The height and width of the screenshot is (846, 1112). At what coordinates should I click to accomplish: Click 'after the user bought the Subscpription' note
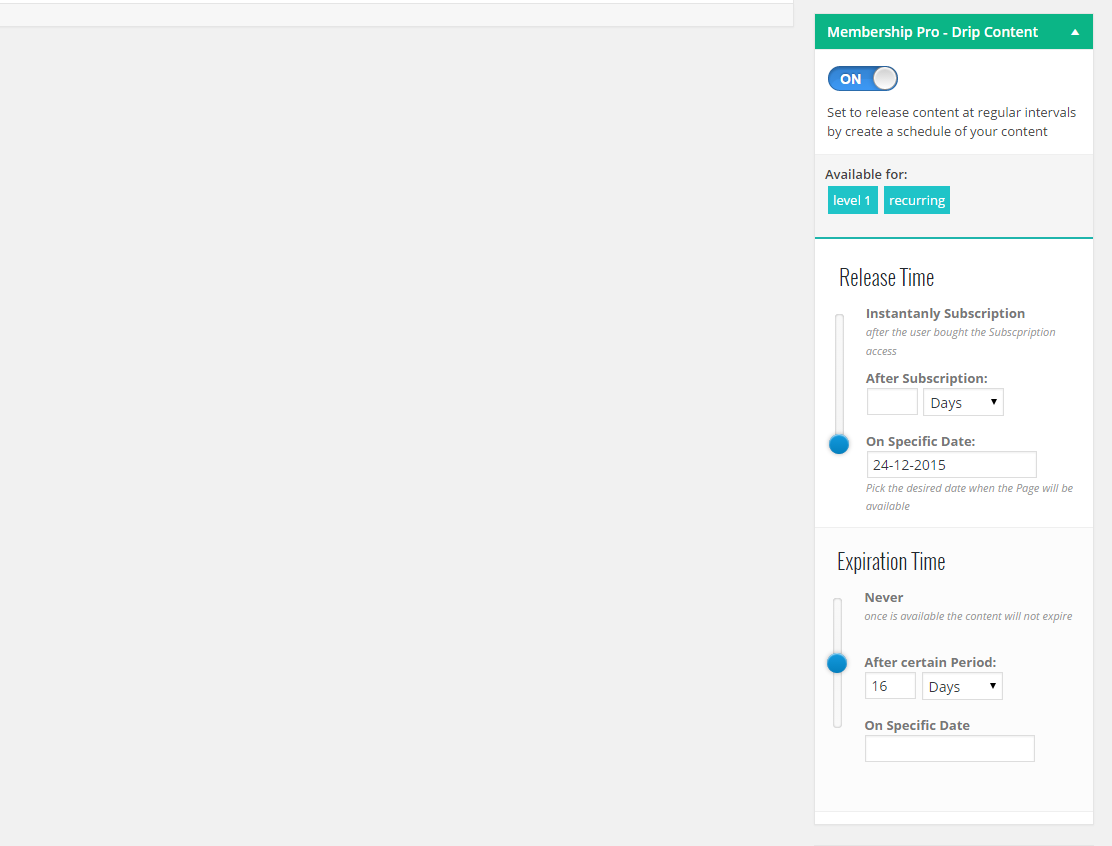[x=960, y=341]
